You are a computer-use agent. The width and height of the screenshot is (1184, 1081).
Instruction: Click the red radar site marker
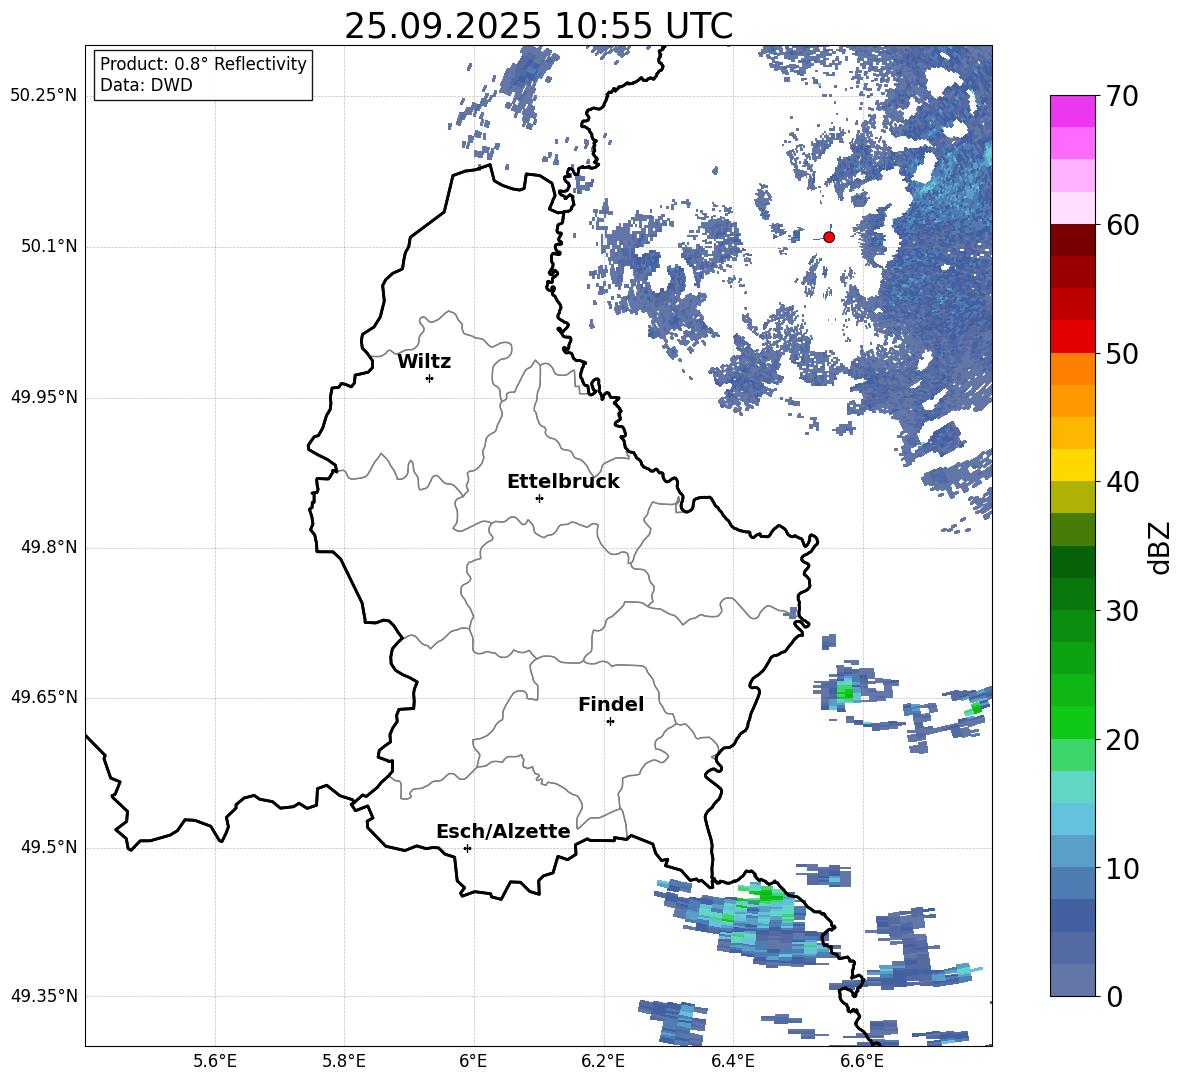829,237
